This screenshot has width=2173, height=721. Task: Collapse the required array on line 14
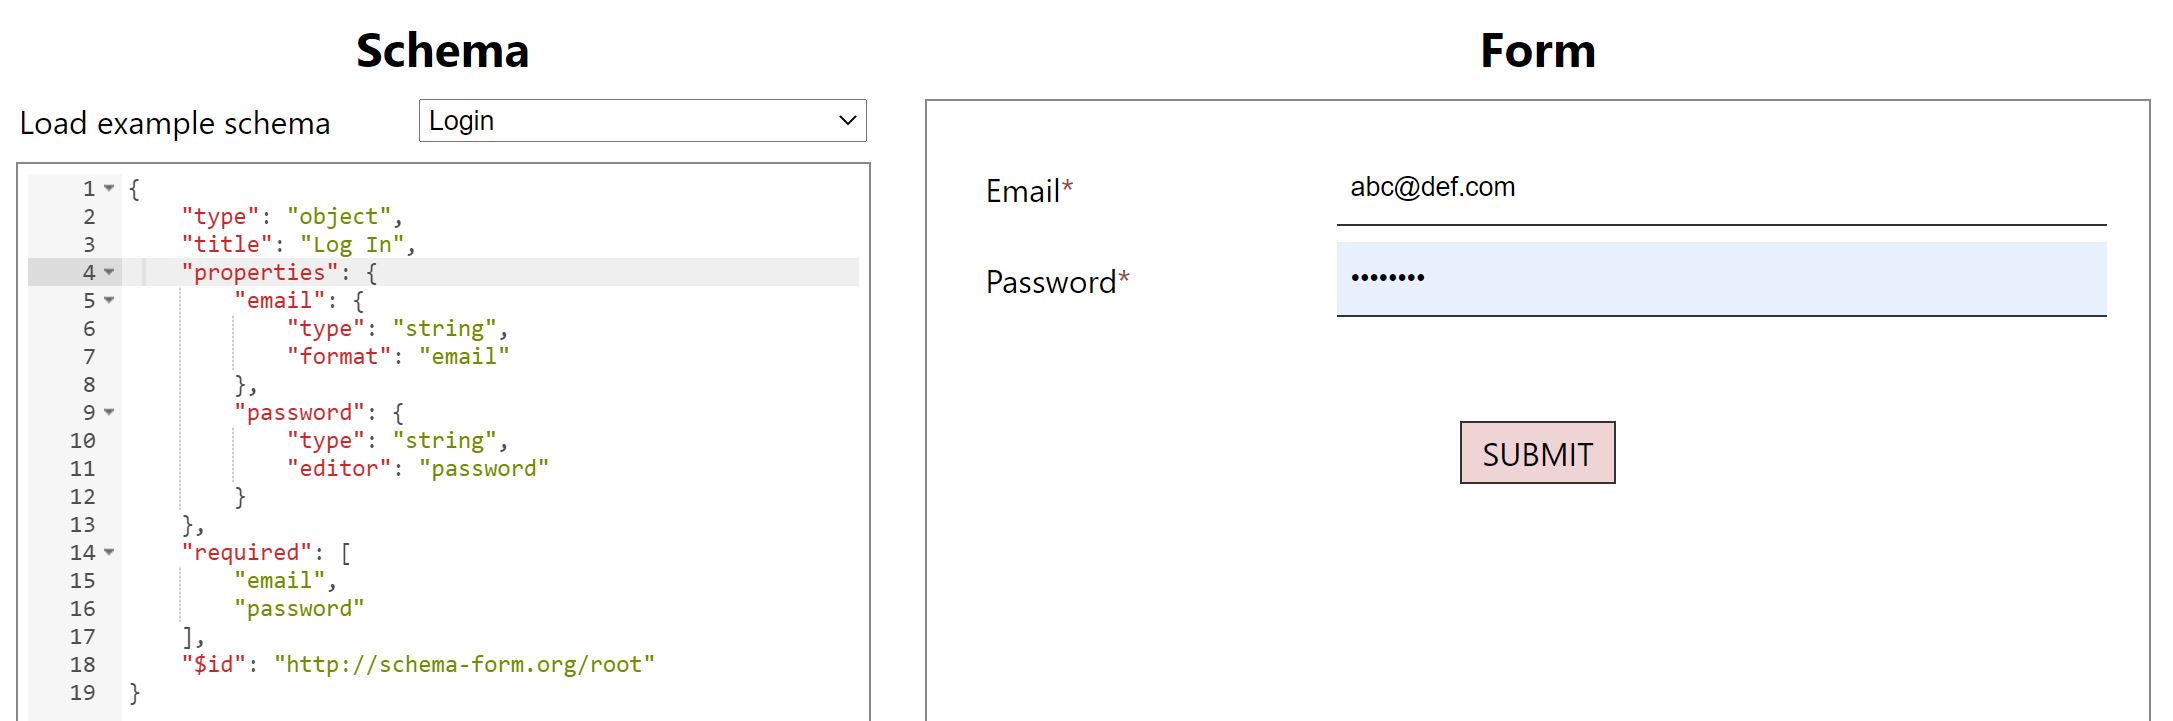(109, 552)
